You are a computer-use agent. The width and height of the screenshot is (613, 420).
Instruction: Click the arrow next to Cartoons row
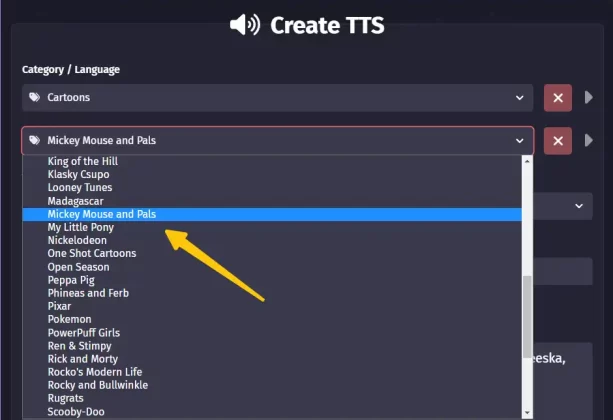(x=588, y=97)
